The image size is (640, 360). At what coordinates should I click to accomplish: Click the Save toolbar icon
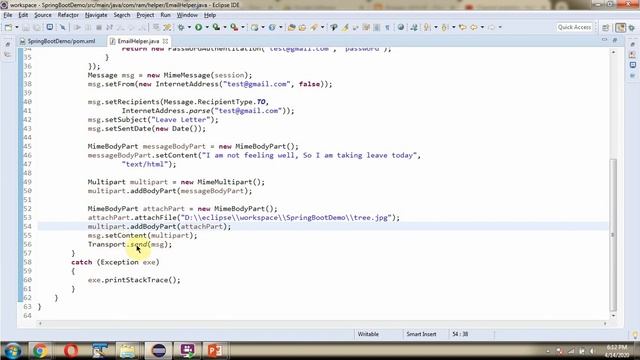pyautogui.click(x=26, y=27)
